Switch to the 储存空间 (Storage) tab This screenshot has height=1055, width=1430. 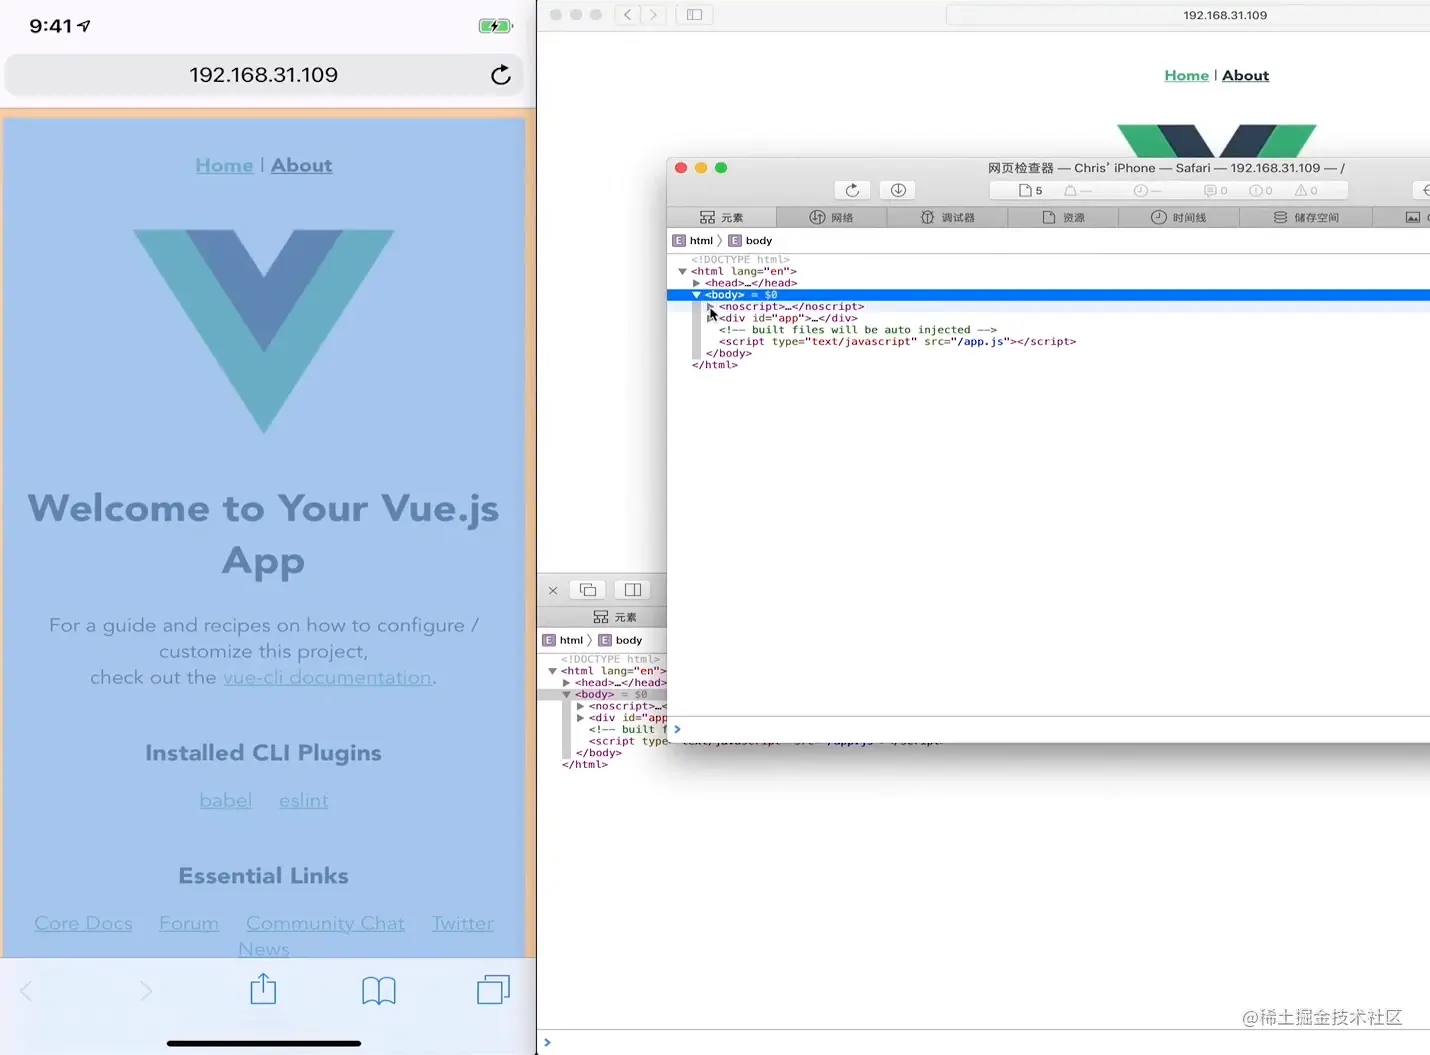pyautogui.click(x=1306, y=217)
